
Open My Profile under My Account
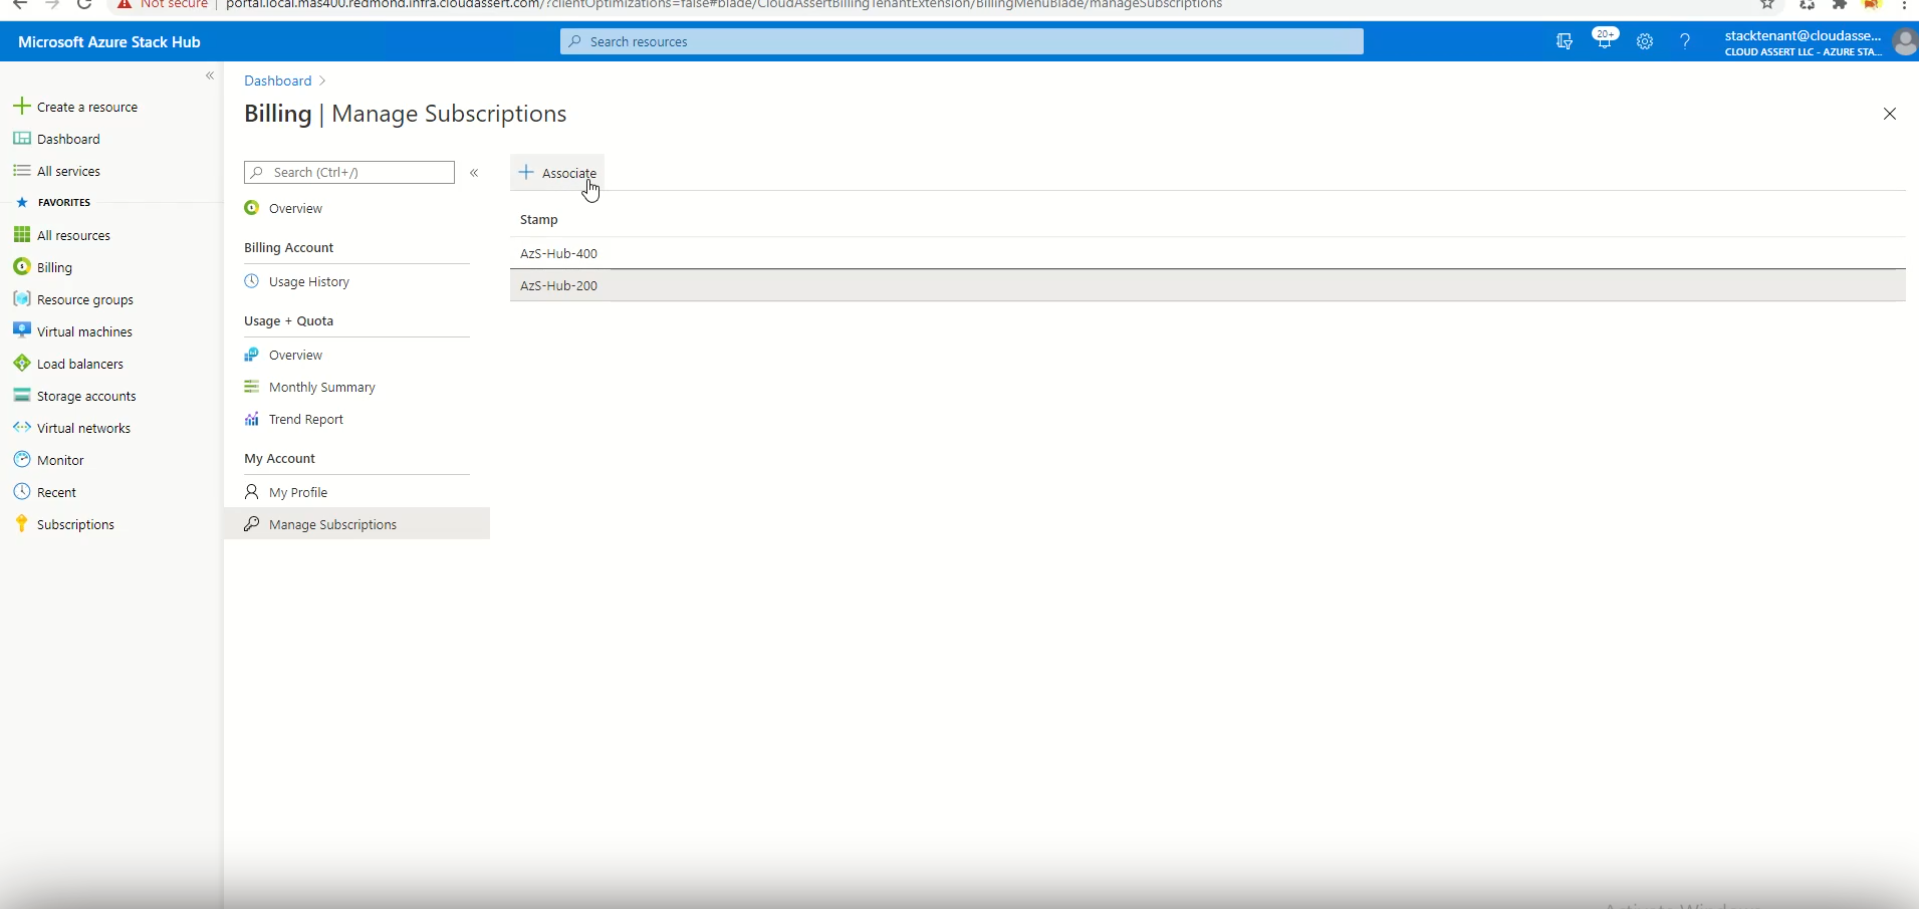click(298, 492)
